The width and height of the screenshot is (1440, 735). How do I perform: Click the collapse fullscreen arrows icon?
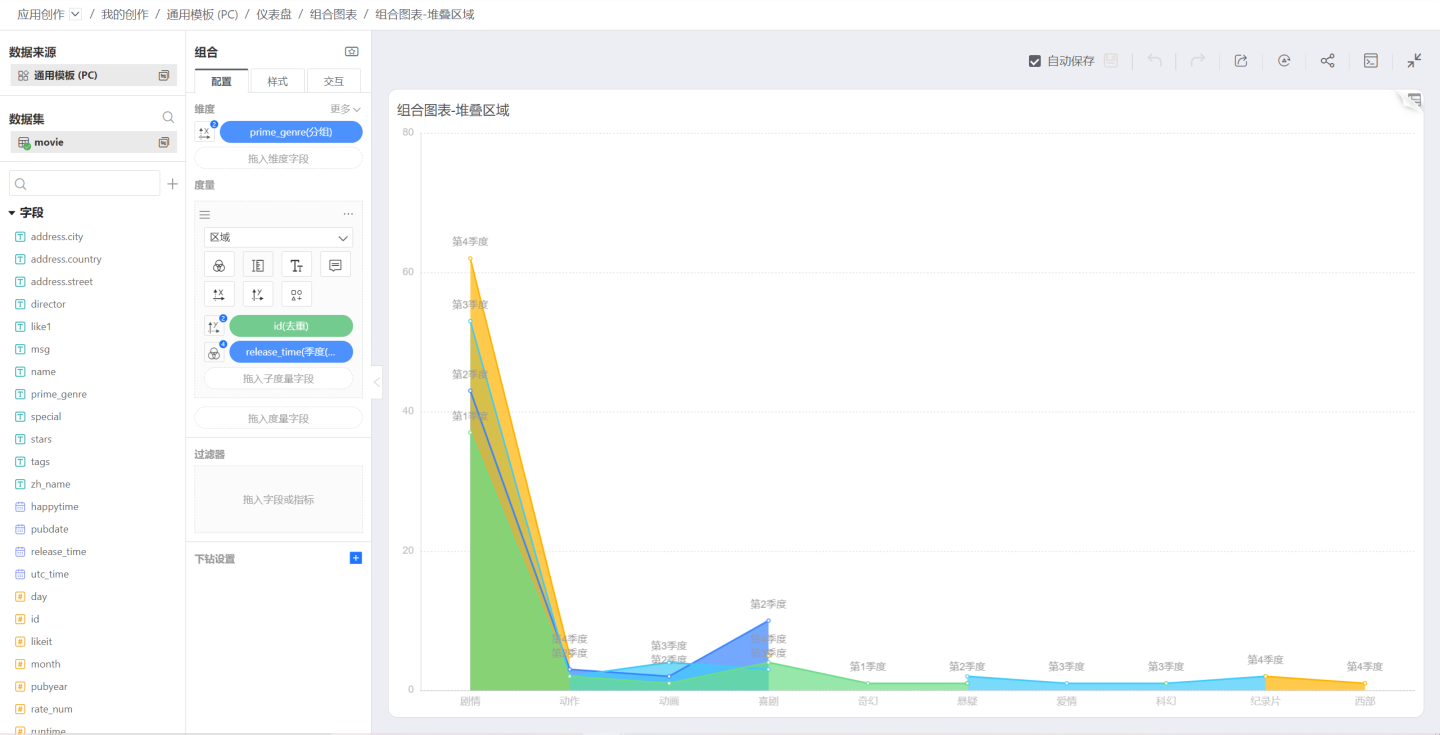tap(1414, 61)
